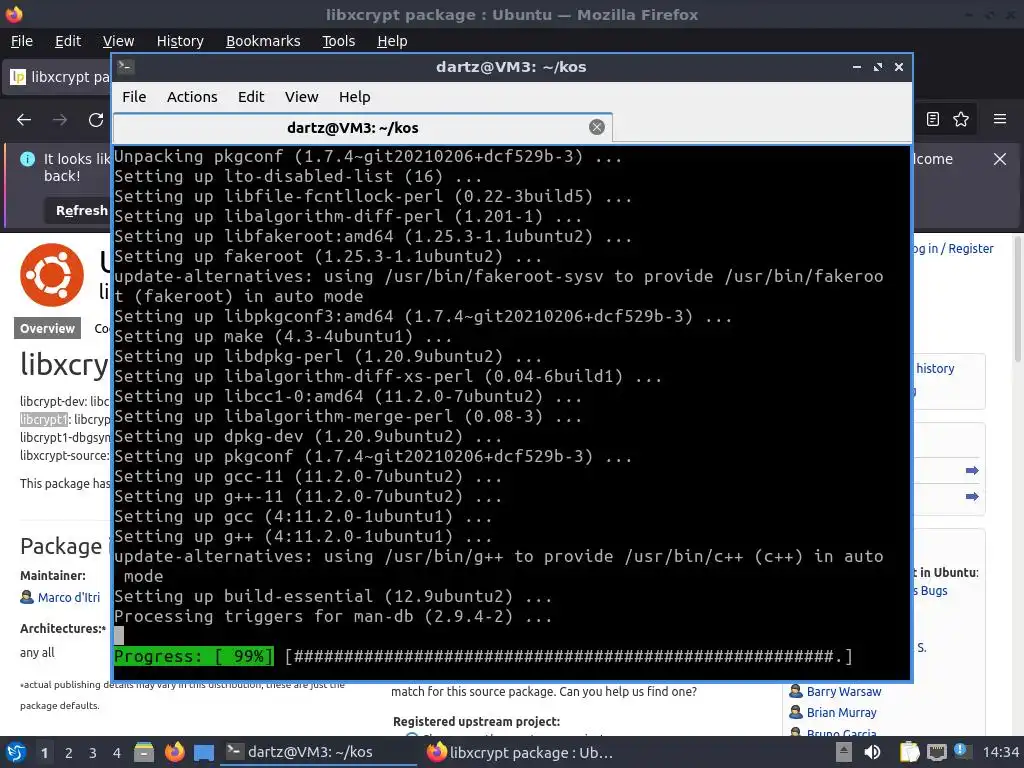Click the Firefox forward arrow
Viewport: 1024px width, 768px height.
(x=60, y=120)
